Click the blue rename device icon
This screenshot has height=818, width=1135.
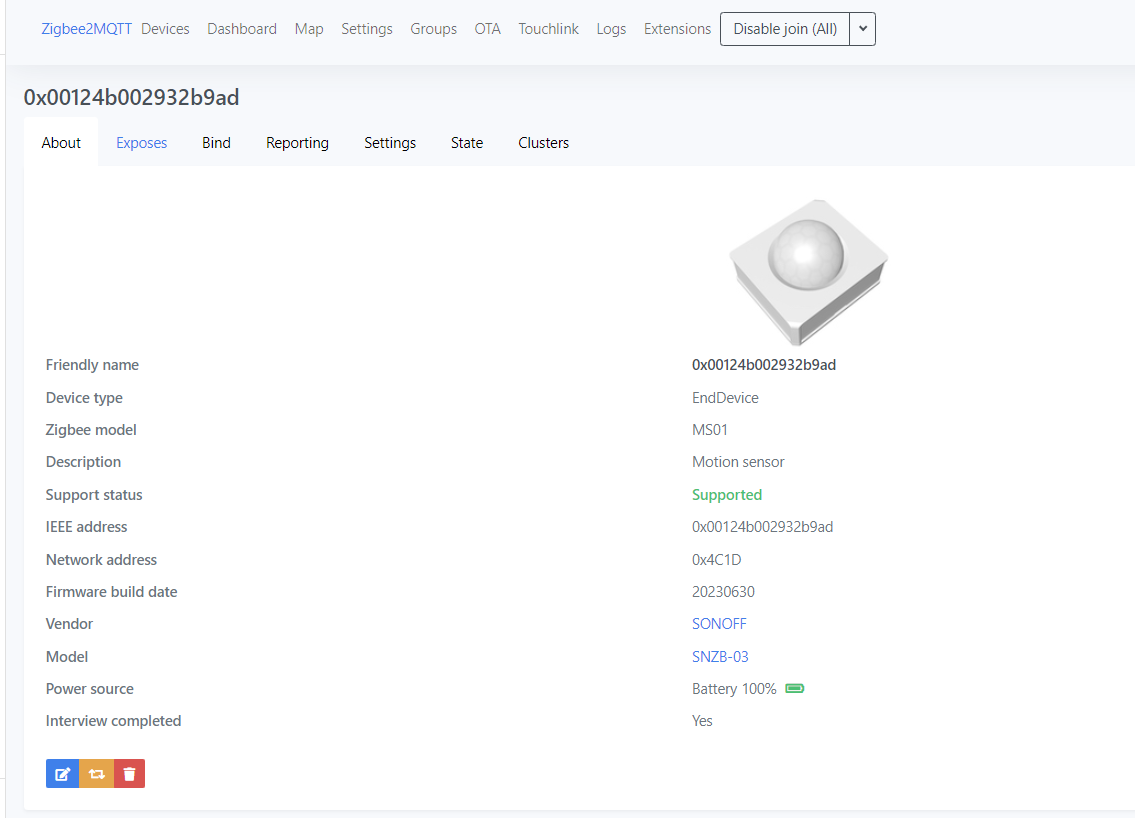(62, 774)
